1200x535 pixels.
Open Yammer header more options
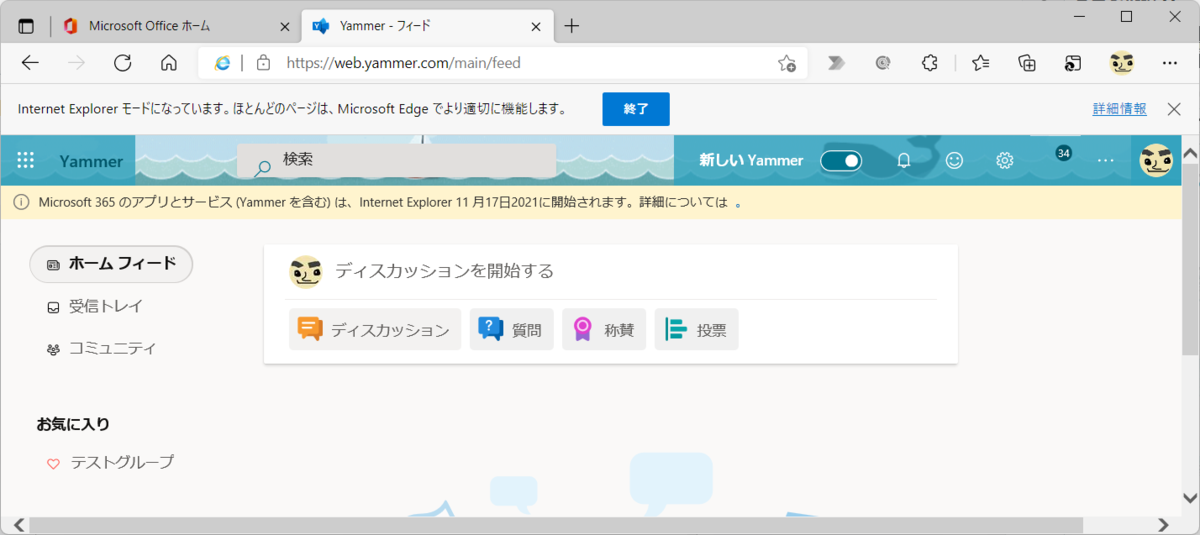tap(1105, 160)
